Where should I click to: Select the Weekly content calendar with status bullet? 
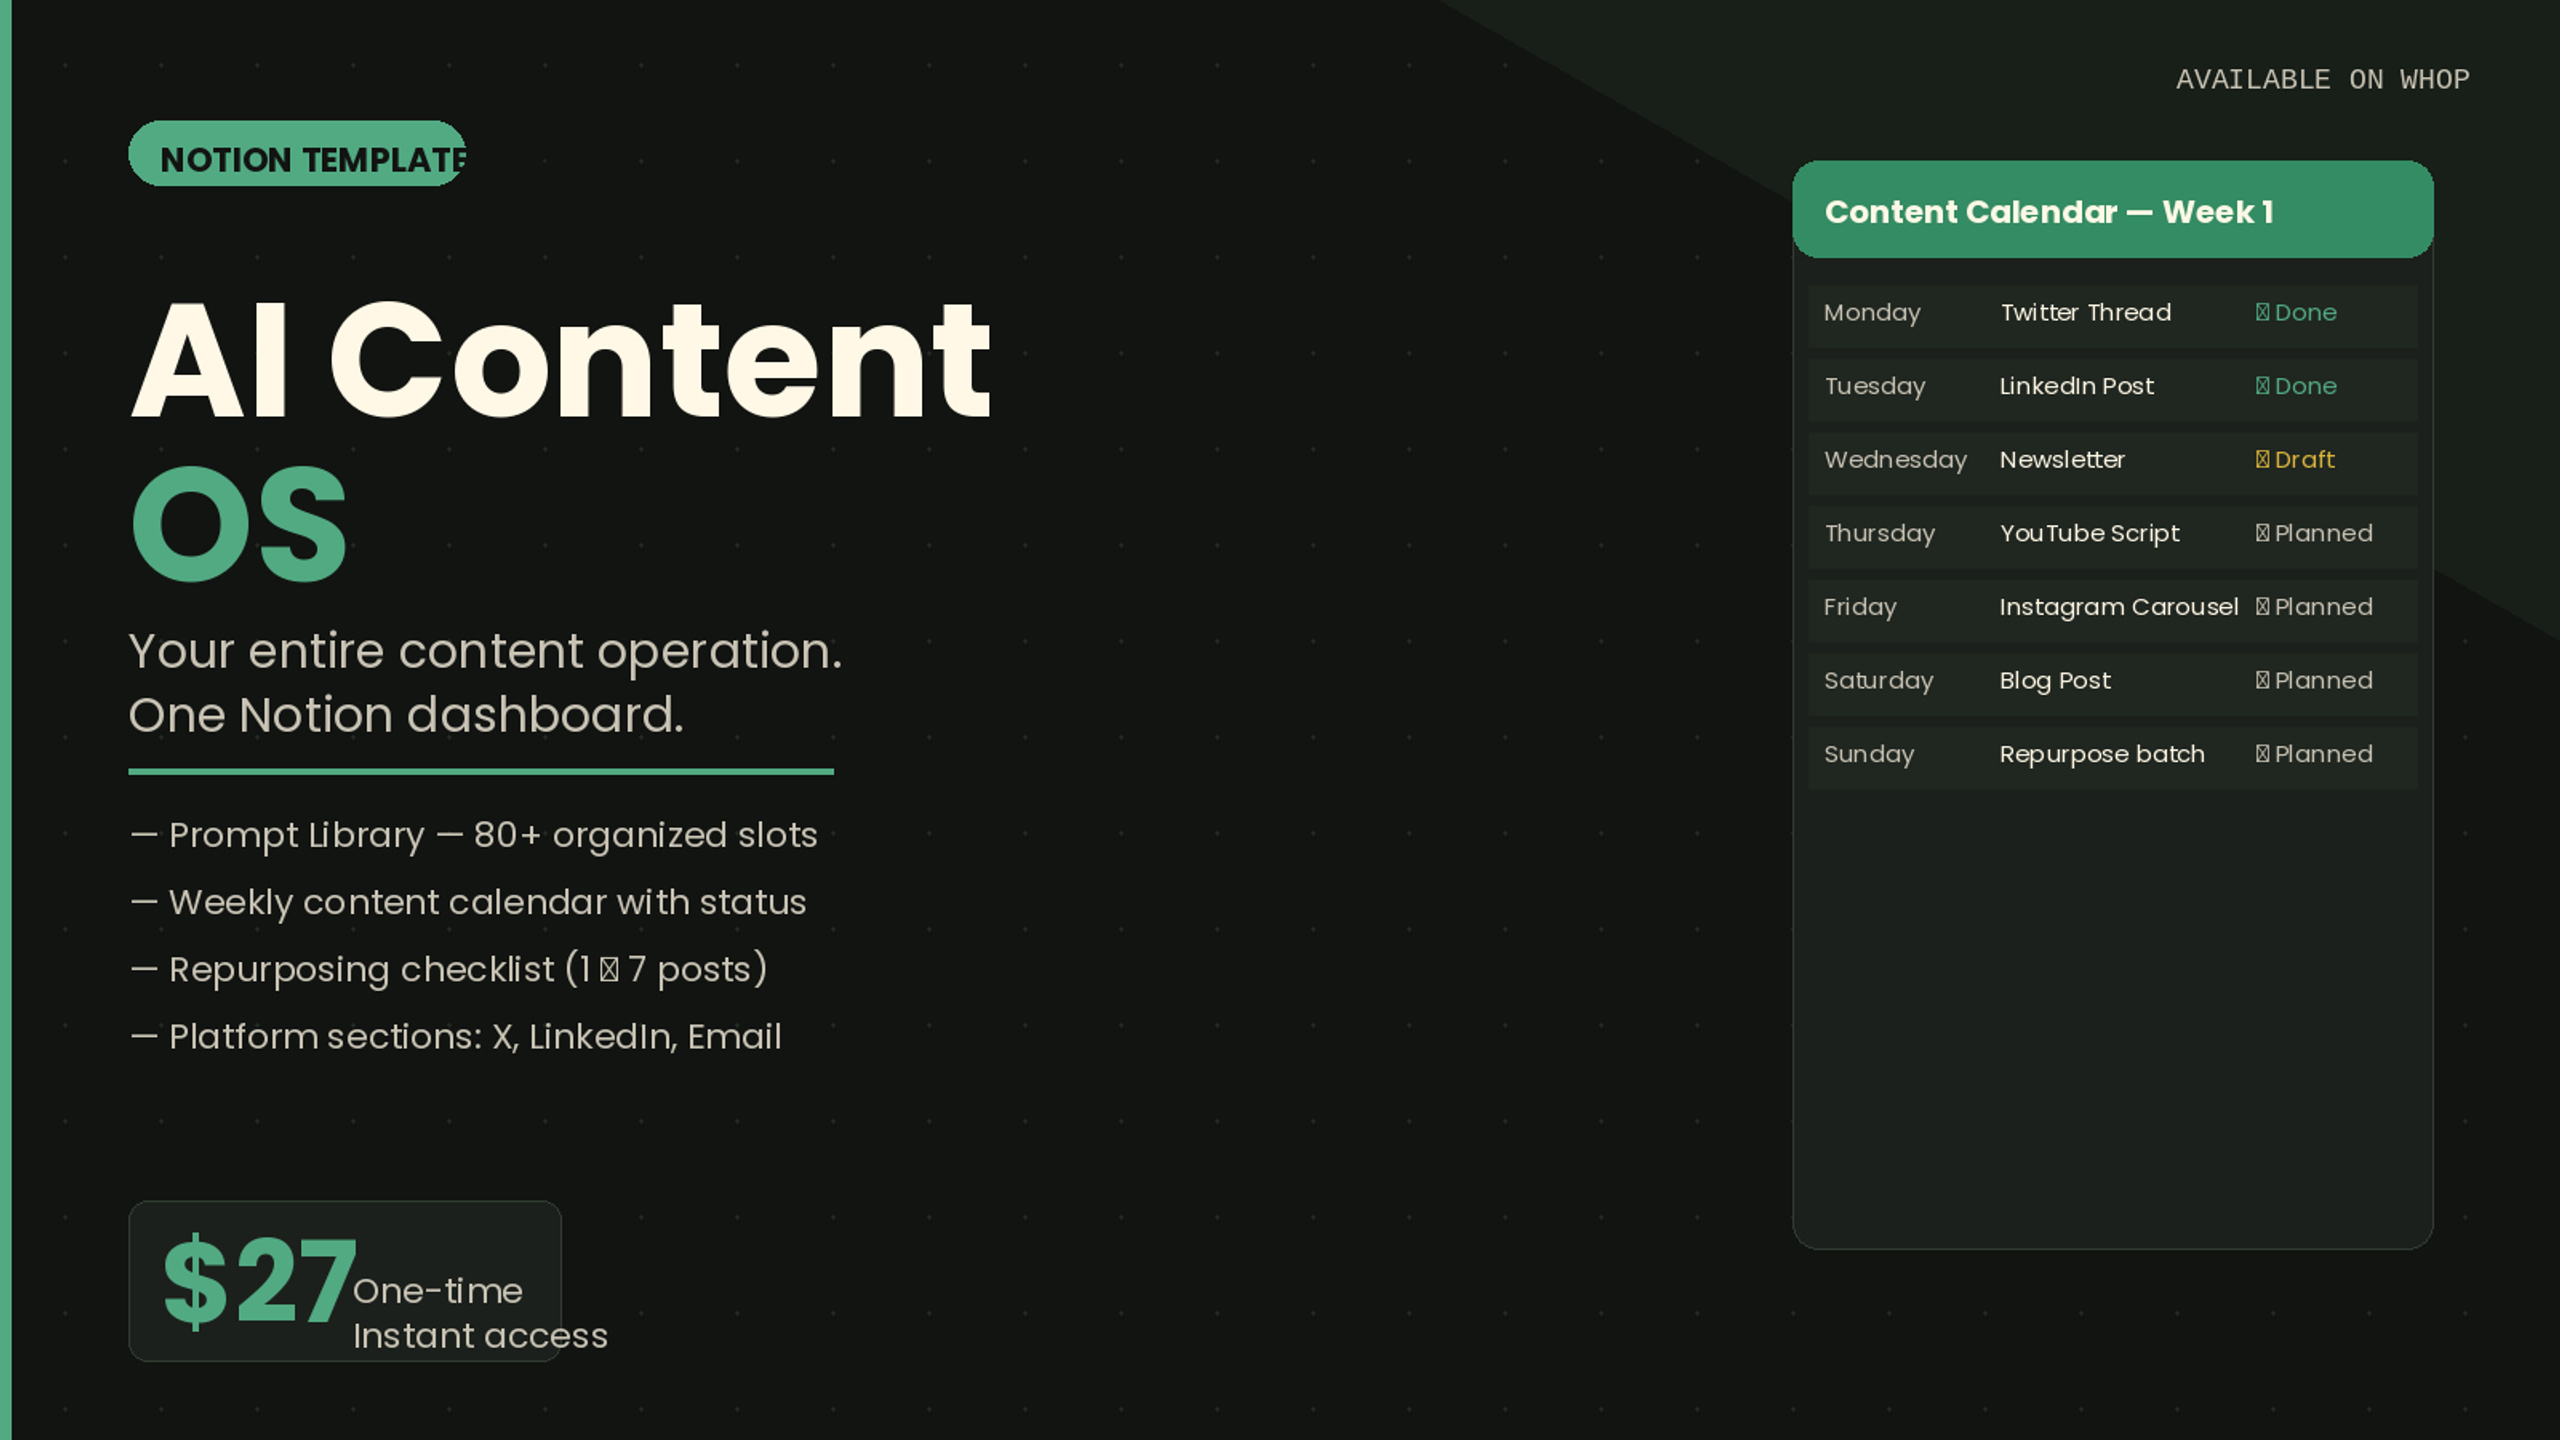(x=467, y=903)
